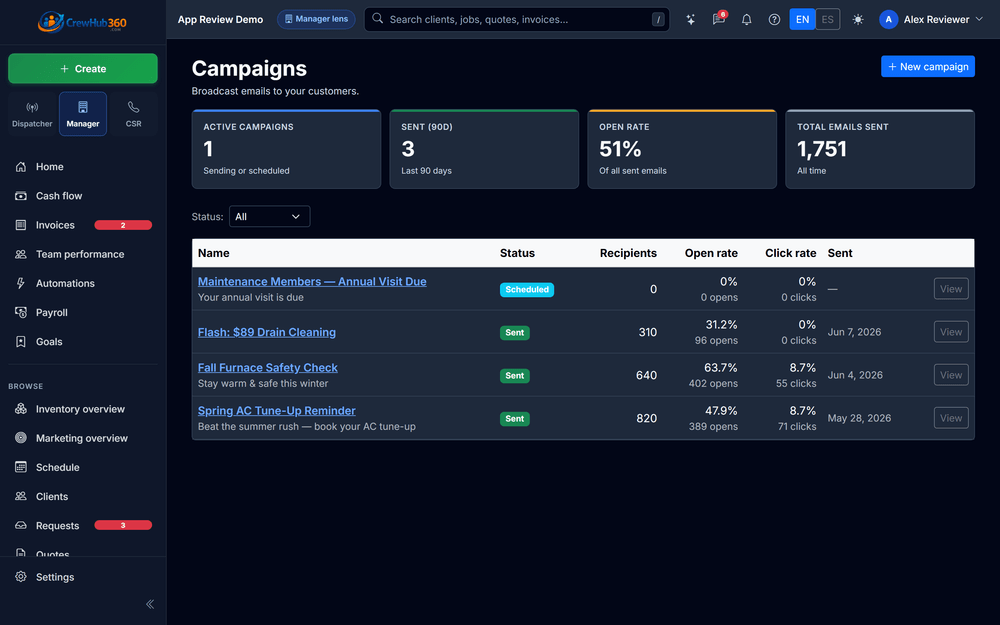Click the Automations lightning icon
The width and height of the screenshot is (1000, 625).
click(21, 283)
